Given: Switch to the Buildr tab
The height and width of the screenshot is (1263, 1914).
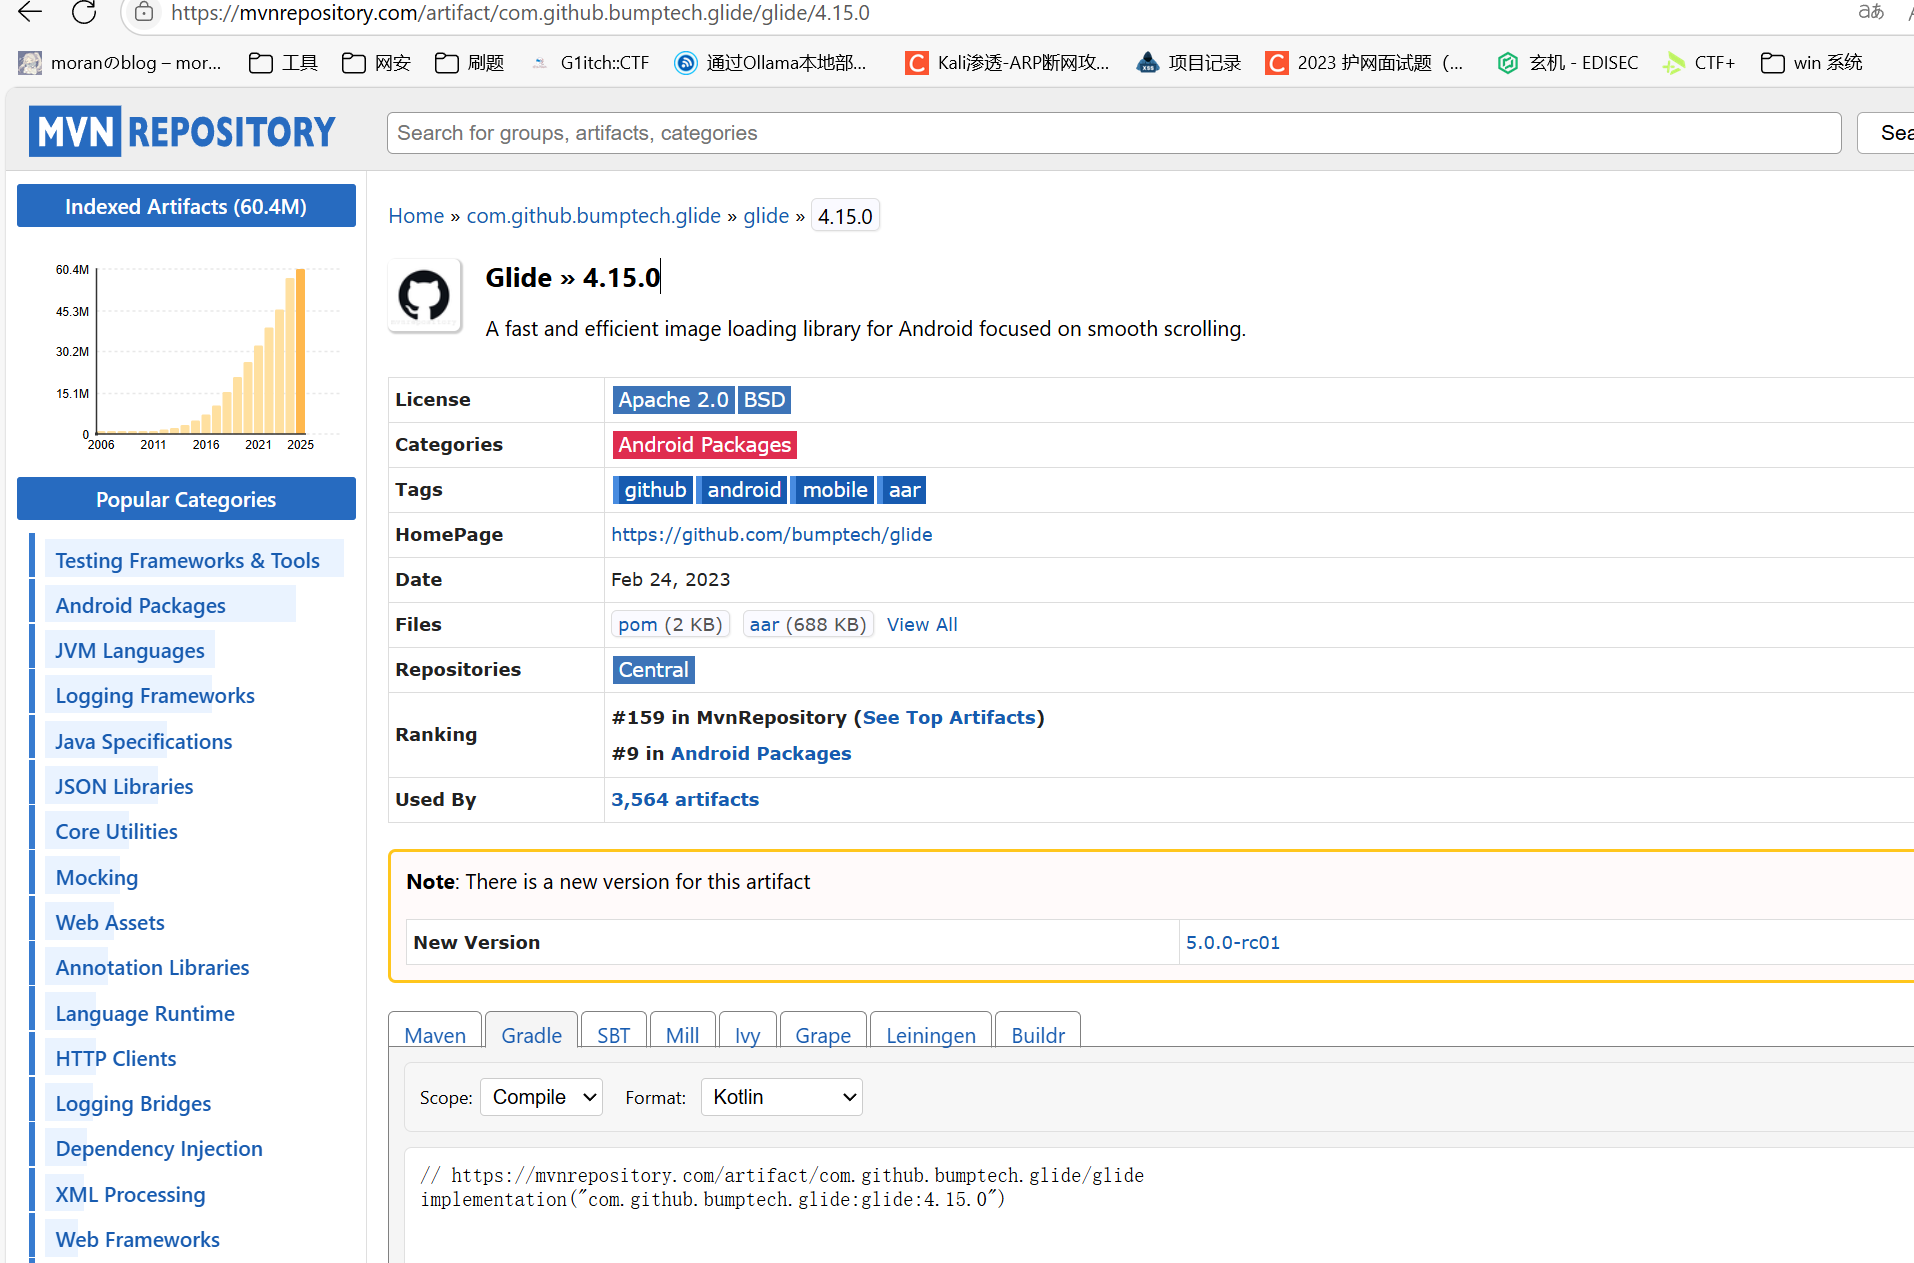Looking at the screenshot, I should point(1038,1034).
